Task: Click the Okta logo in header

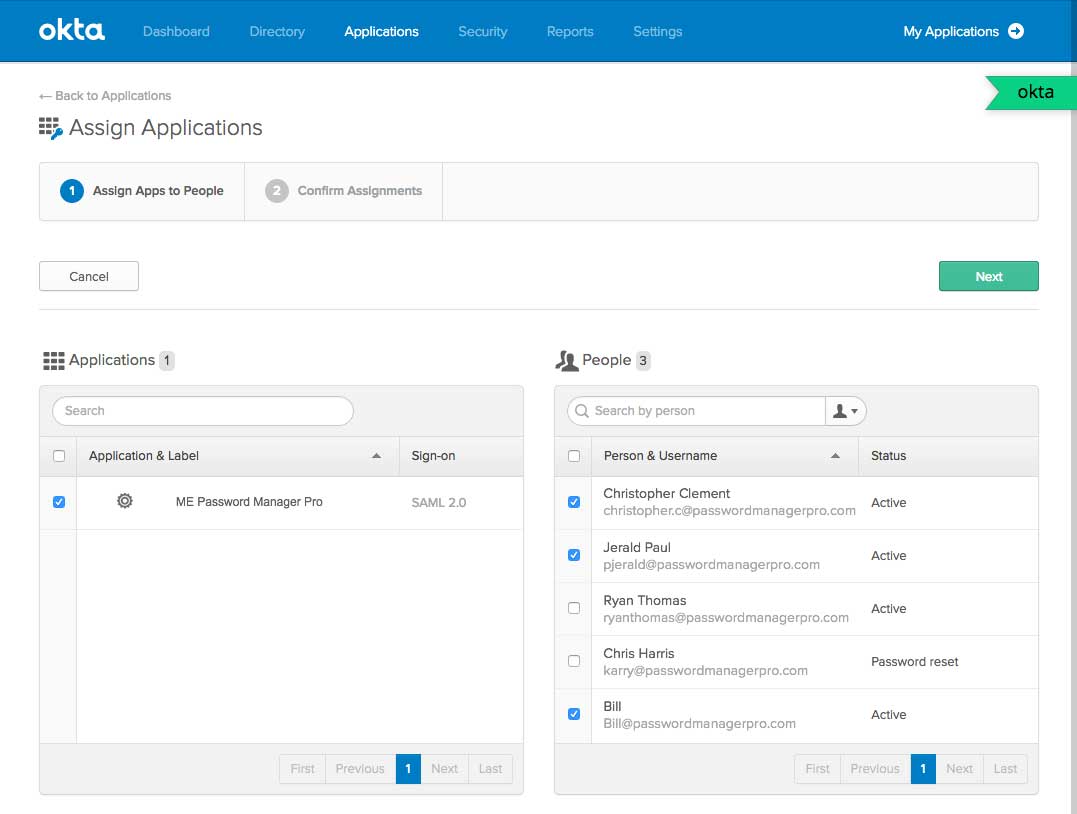Action: [71, 31]
